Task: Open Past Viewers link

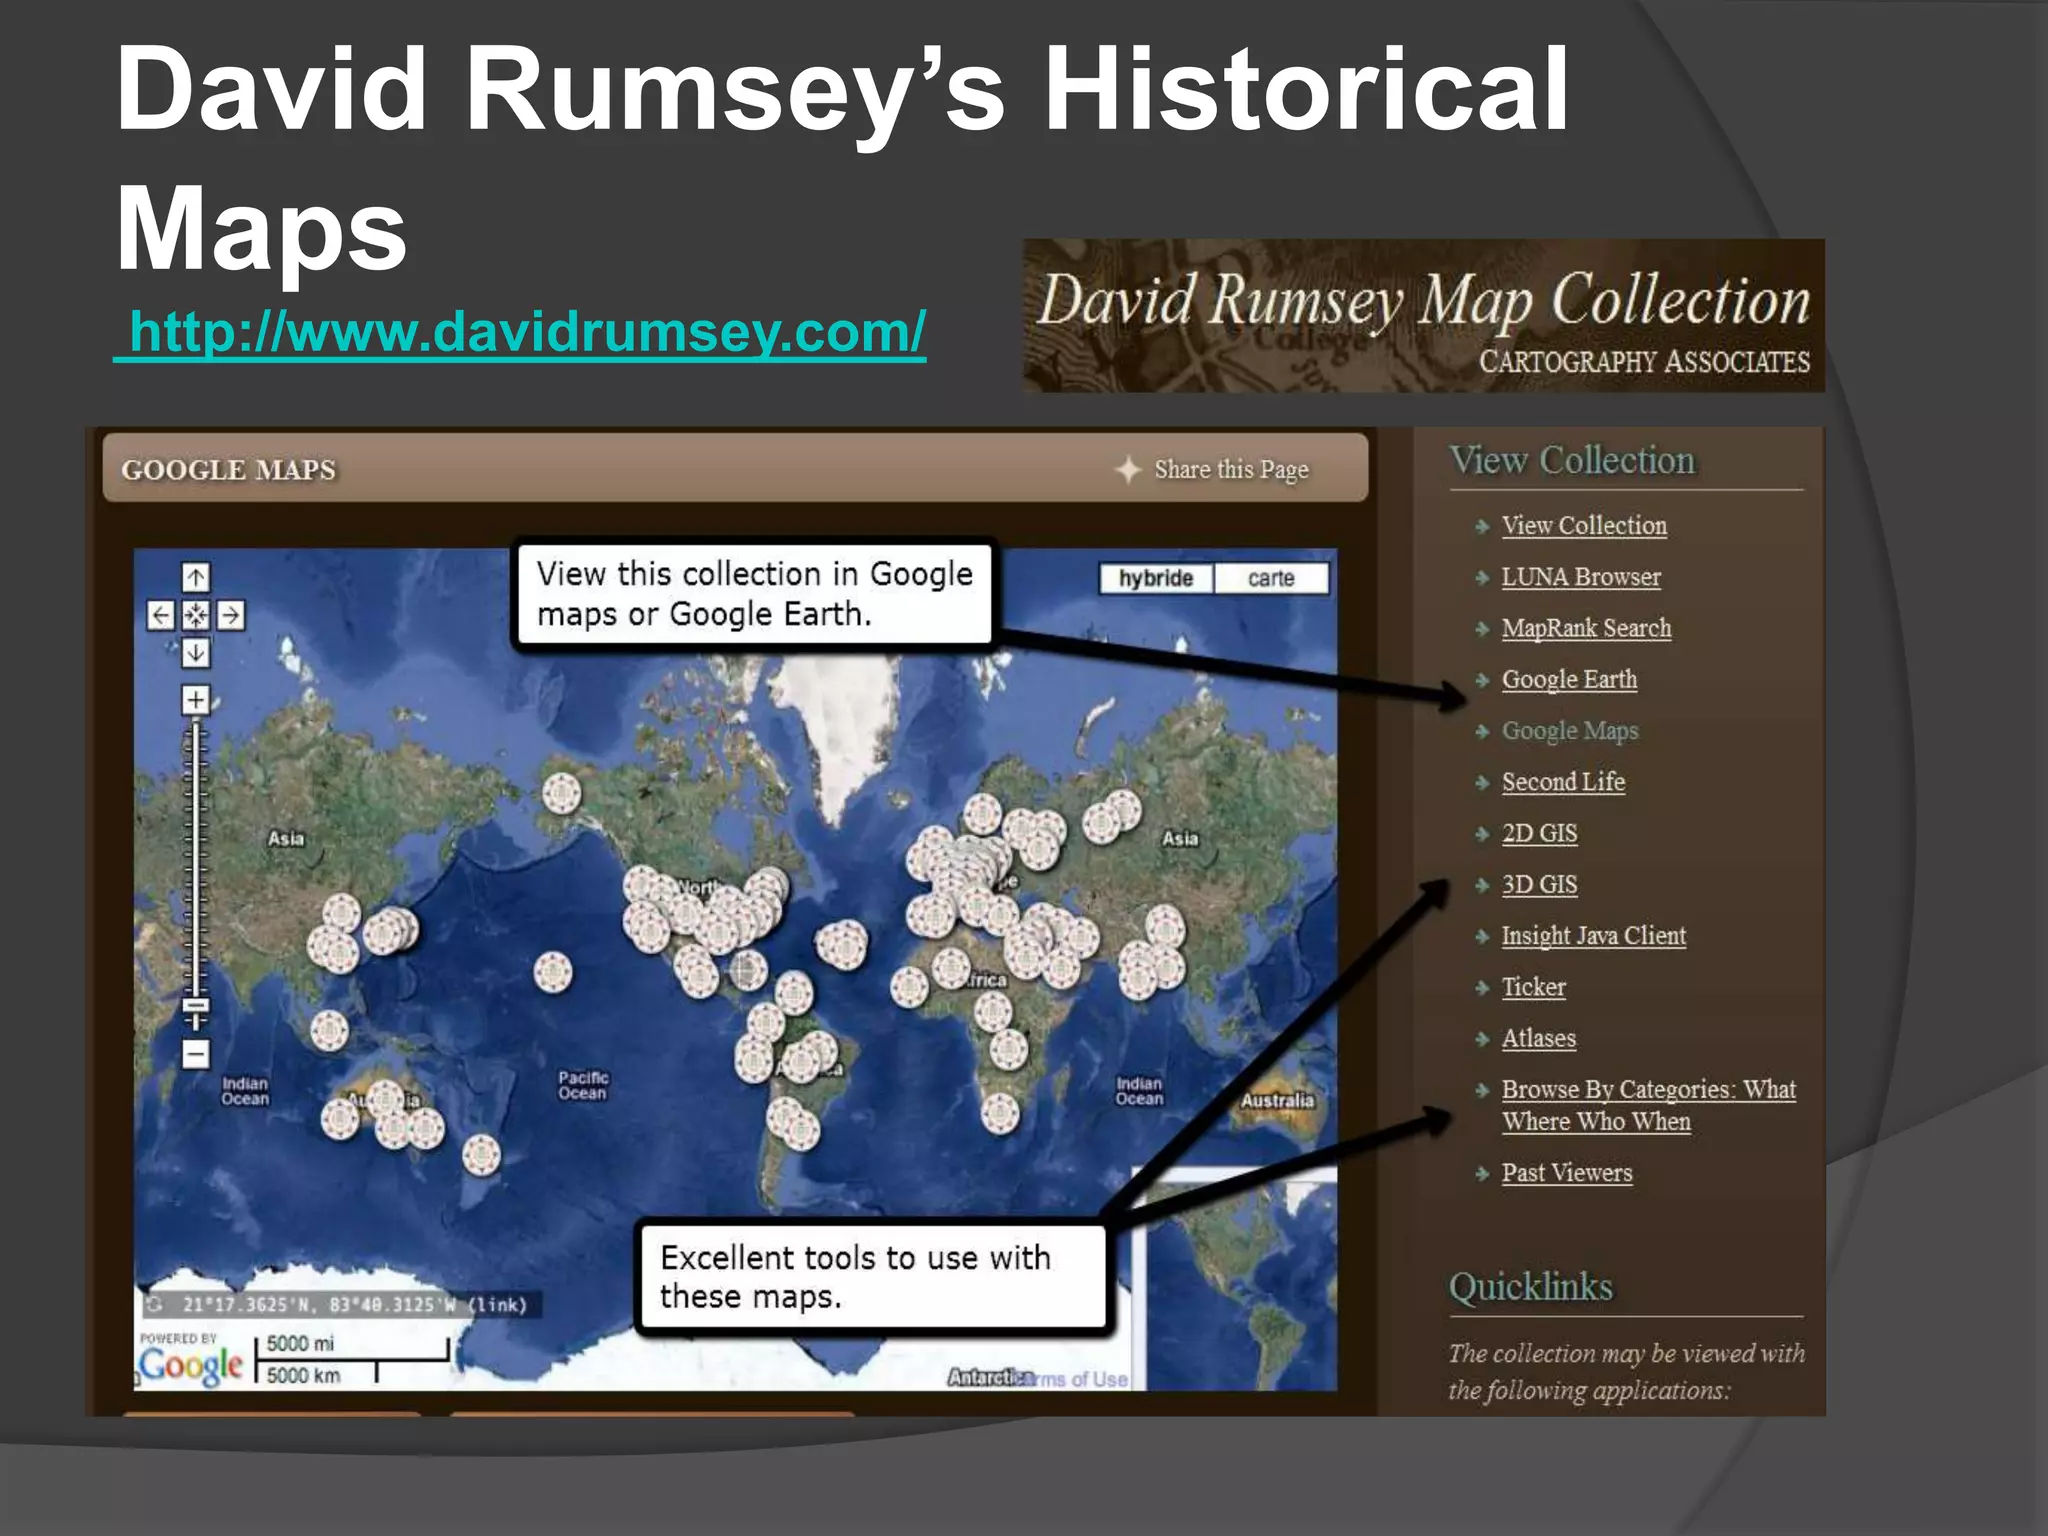Action: (1566, 1172)
